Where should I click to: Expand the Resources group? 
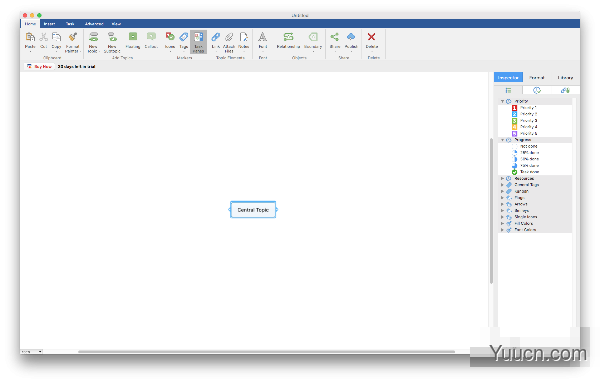502,179
